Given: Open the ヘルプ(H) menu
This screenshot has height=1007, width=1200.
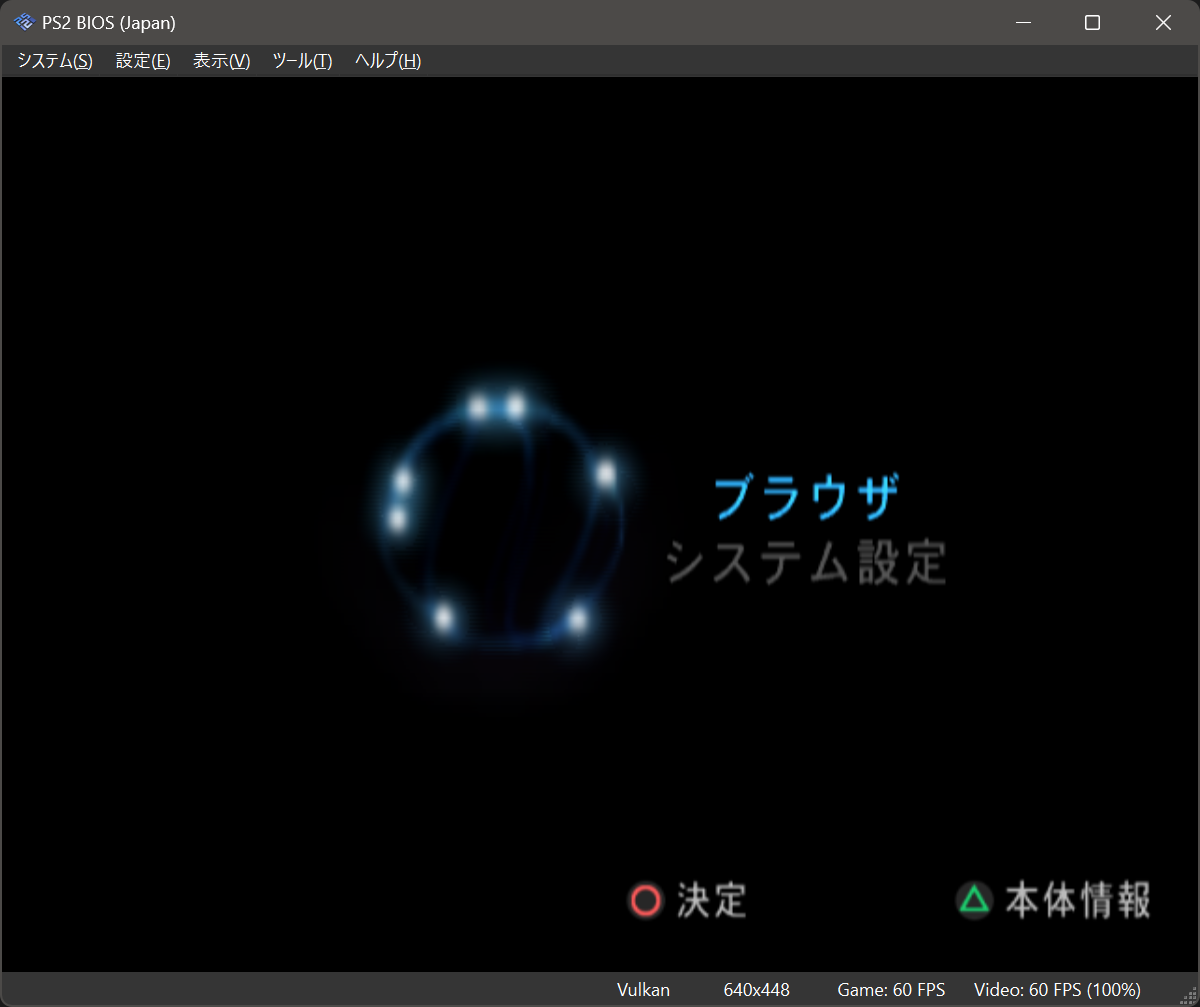Looking at the screenshot, I should click(x=388, y=61).
